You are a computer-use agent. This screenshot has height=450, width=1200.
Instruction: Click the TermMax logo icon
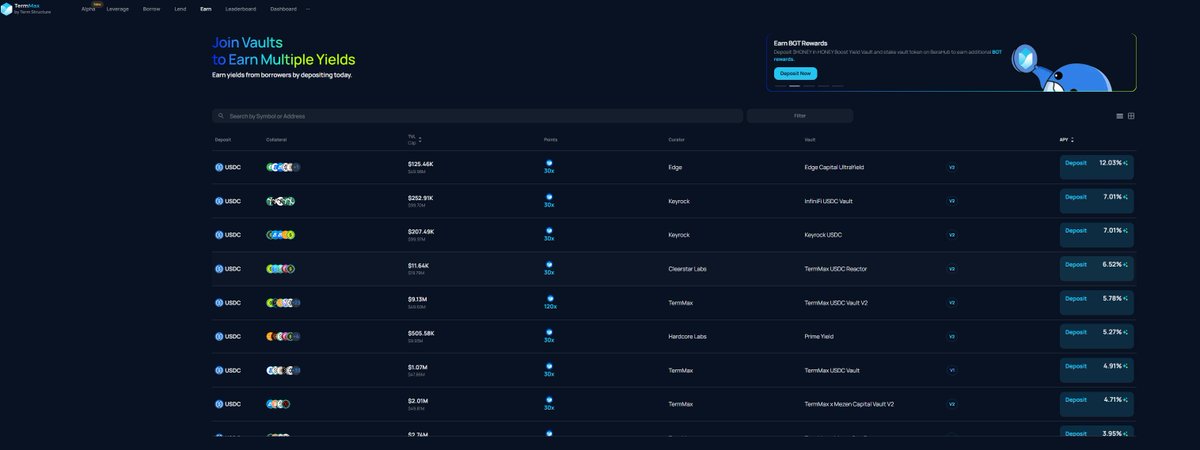(x=7, y=9)
